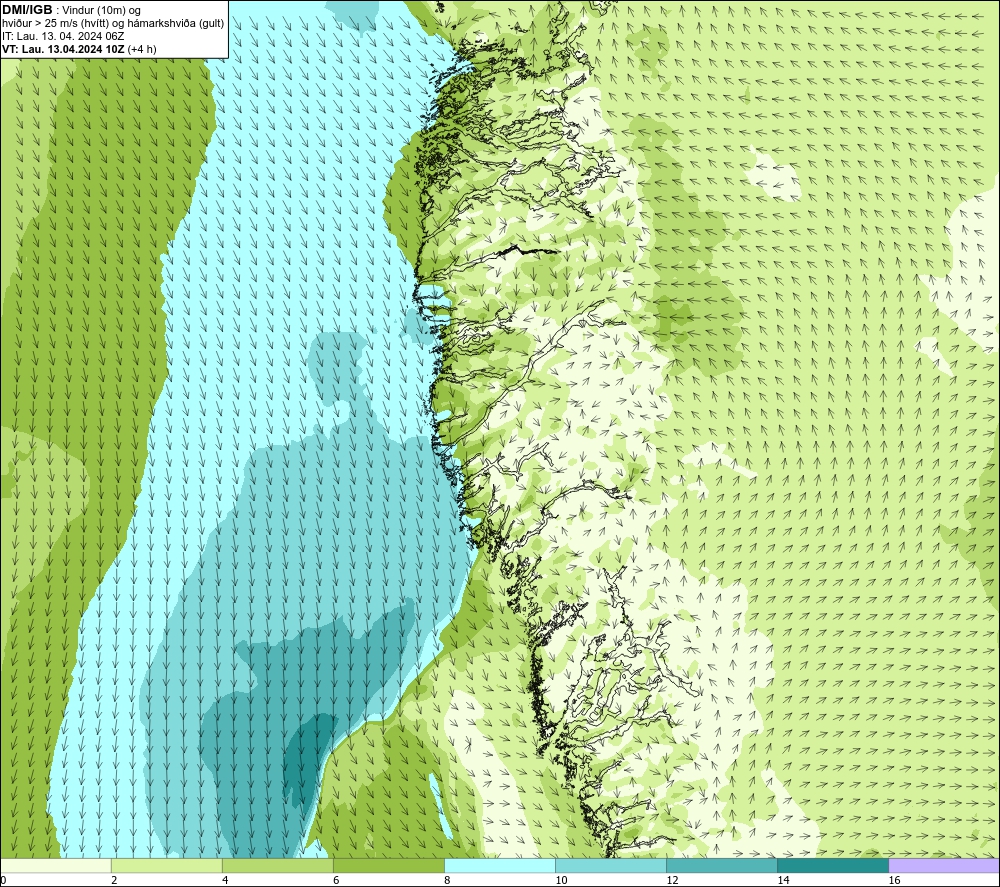
Task: Click the dark teal 14–16 m/s swatch
Action: [832, 866]
